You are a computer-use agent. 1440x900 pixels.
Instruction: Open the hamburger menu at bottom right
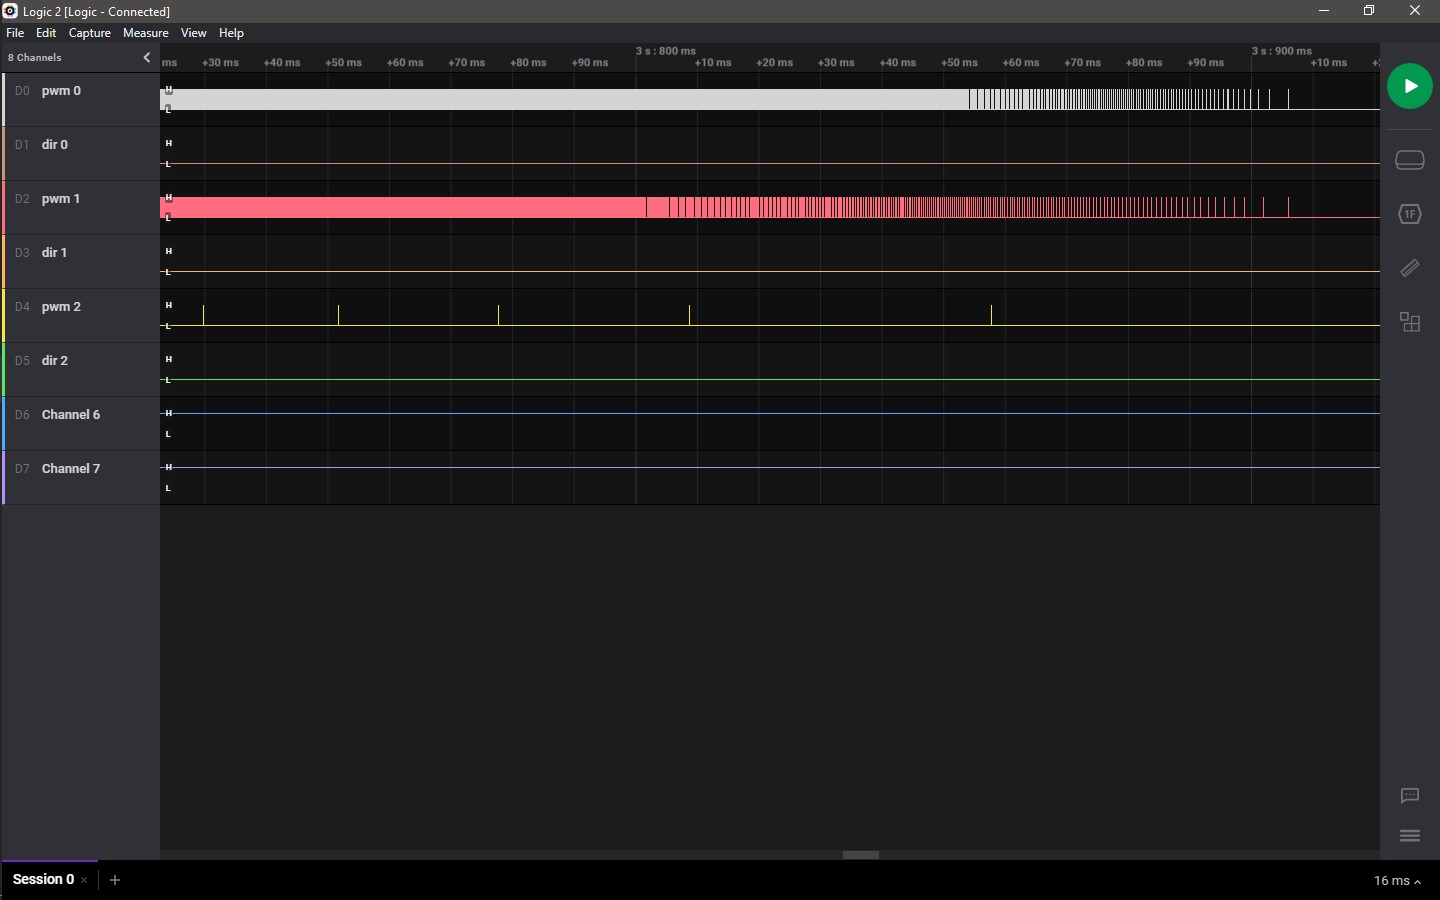pos(1409,836)
